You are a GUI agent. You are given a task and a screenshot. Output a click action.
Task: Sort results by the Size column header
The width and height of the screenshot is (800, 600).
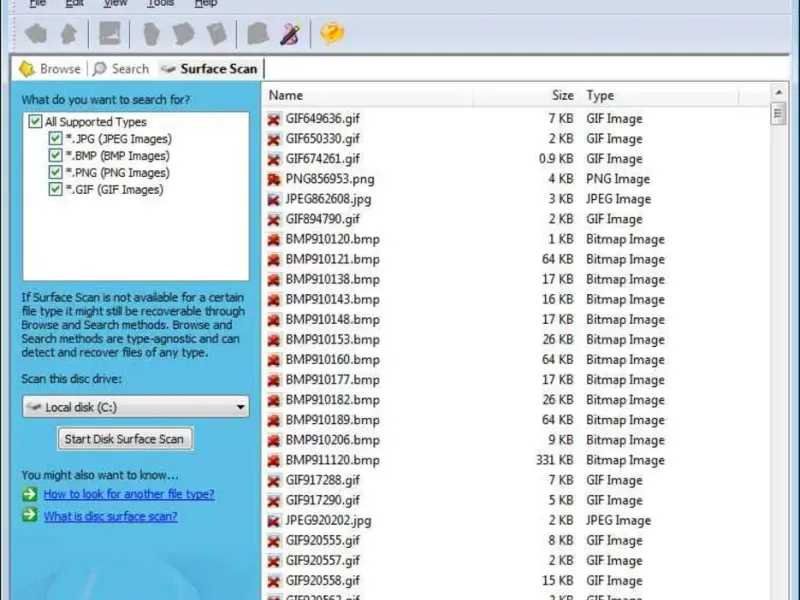pyautogui.click(x=527, y=95)
